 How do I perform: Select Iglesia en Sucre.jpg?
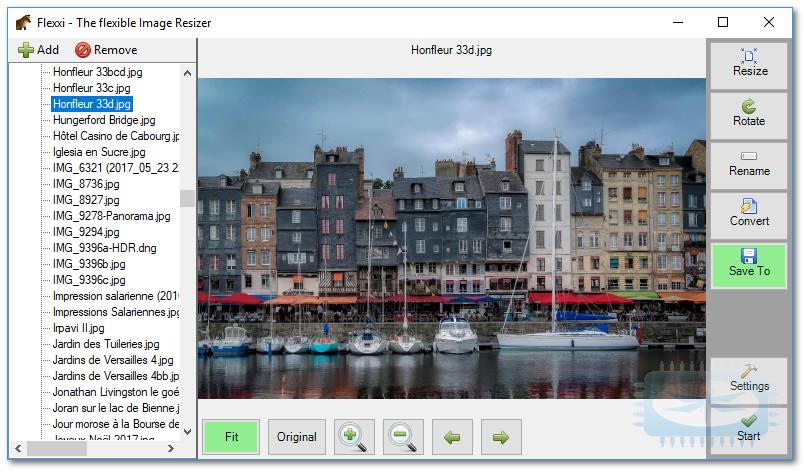98,152
